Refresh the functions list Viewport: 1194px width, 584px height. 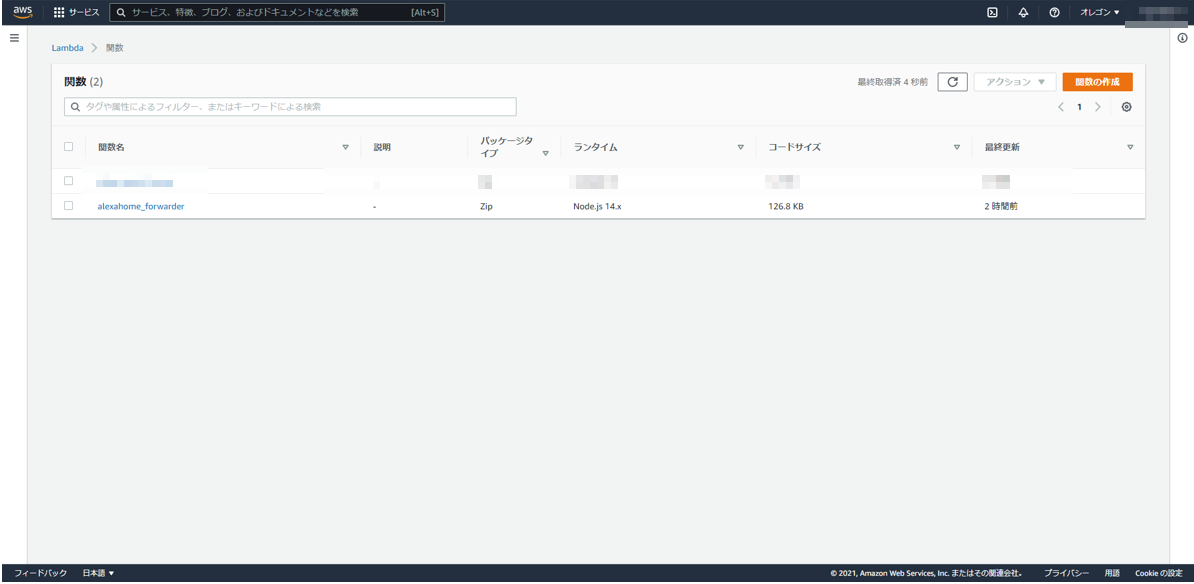pyautogui.click(x=952, y=81)
